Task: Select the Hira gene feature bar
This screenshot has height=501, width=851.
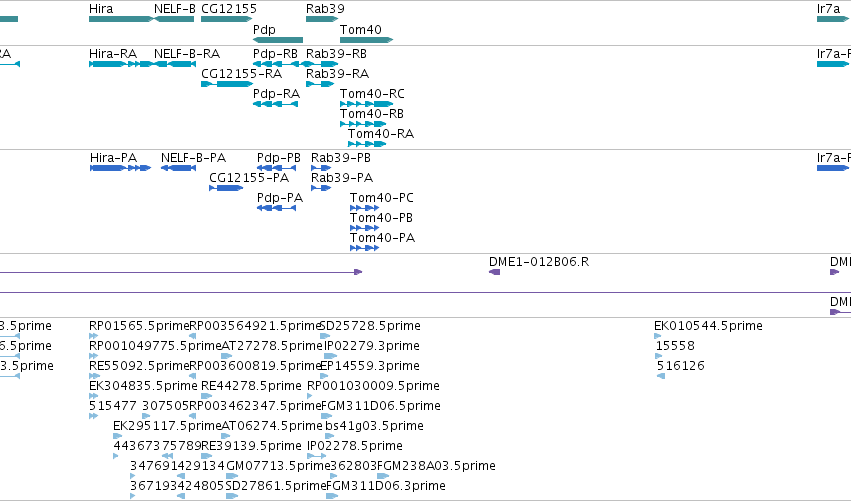Action: [122, 19]
